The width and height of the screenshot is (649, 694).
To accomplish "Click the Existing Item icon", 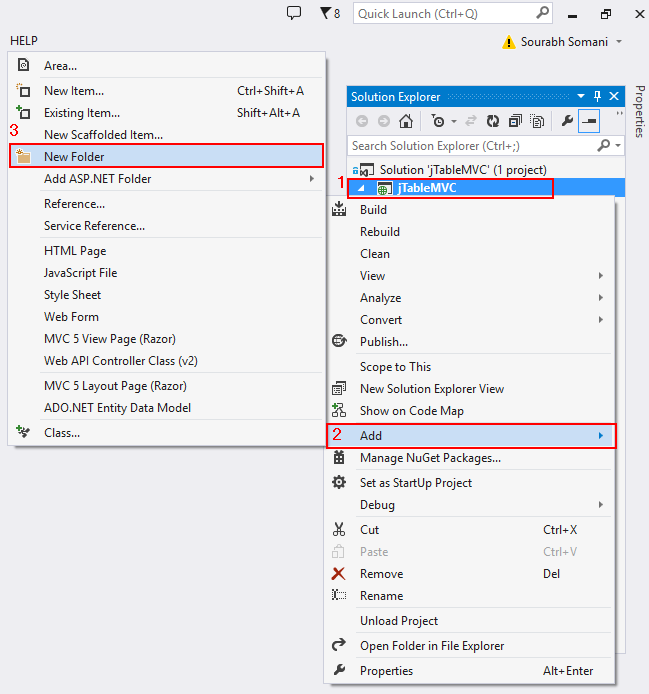I will pyautogui.click(x=23, y=112).
